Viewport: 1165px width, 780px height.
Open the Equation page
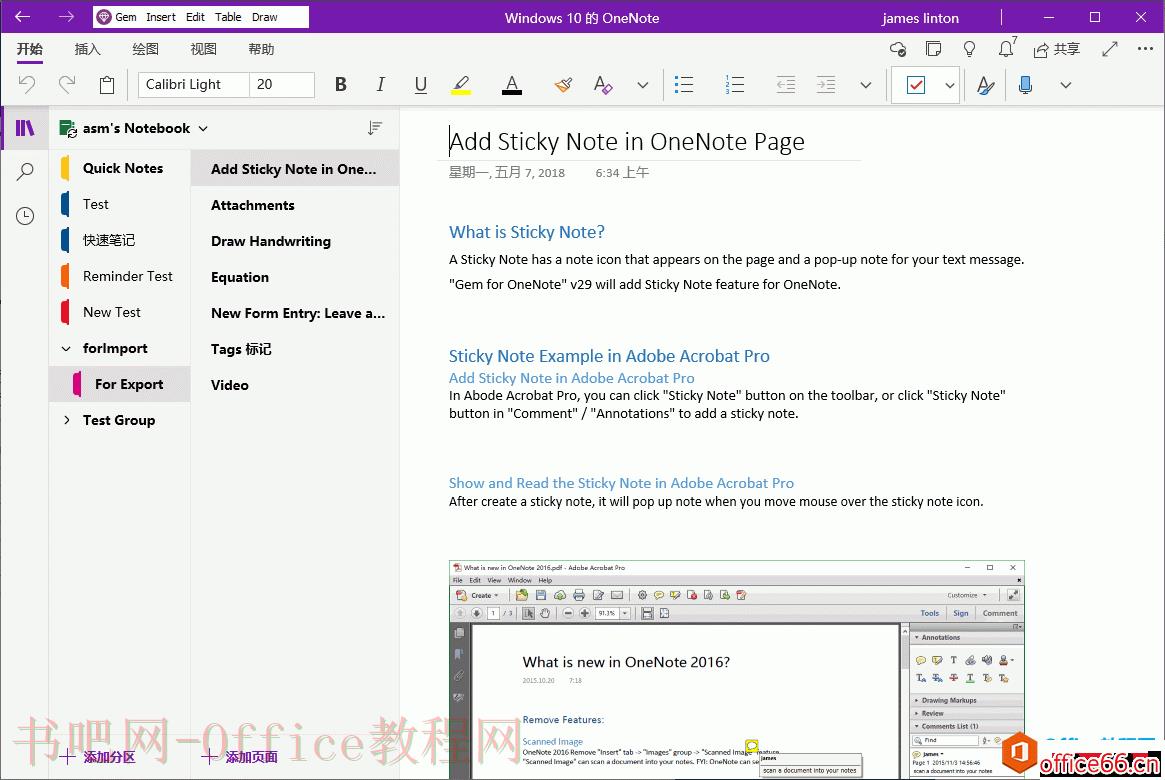click(x=295, y=277)
